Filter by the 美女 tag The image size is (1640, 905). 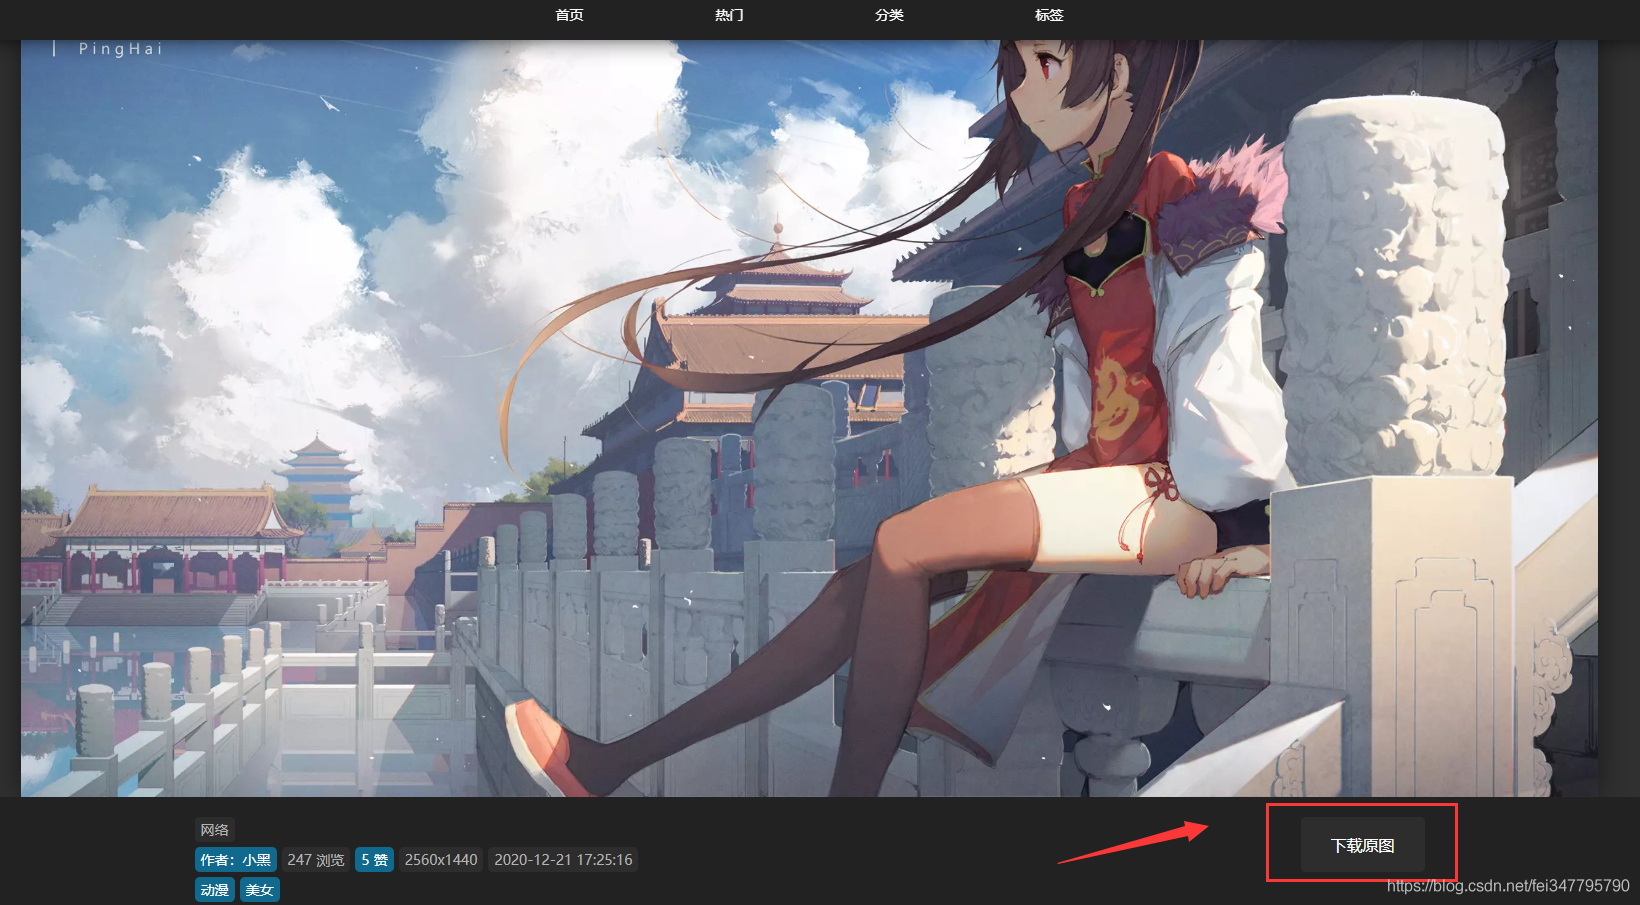[x=259, y=890]
